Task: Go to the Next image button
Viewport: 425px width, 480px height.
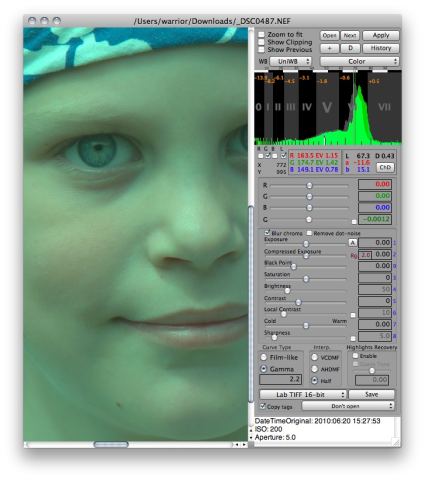Action: coord(350,35)
